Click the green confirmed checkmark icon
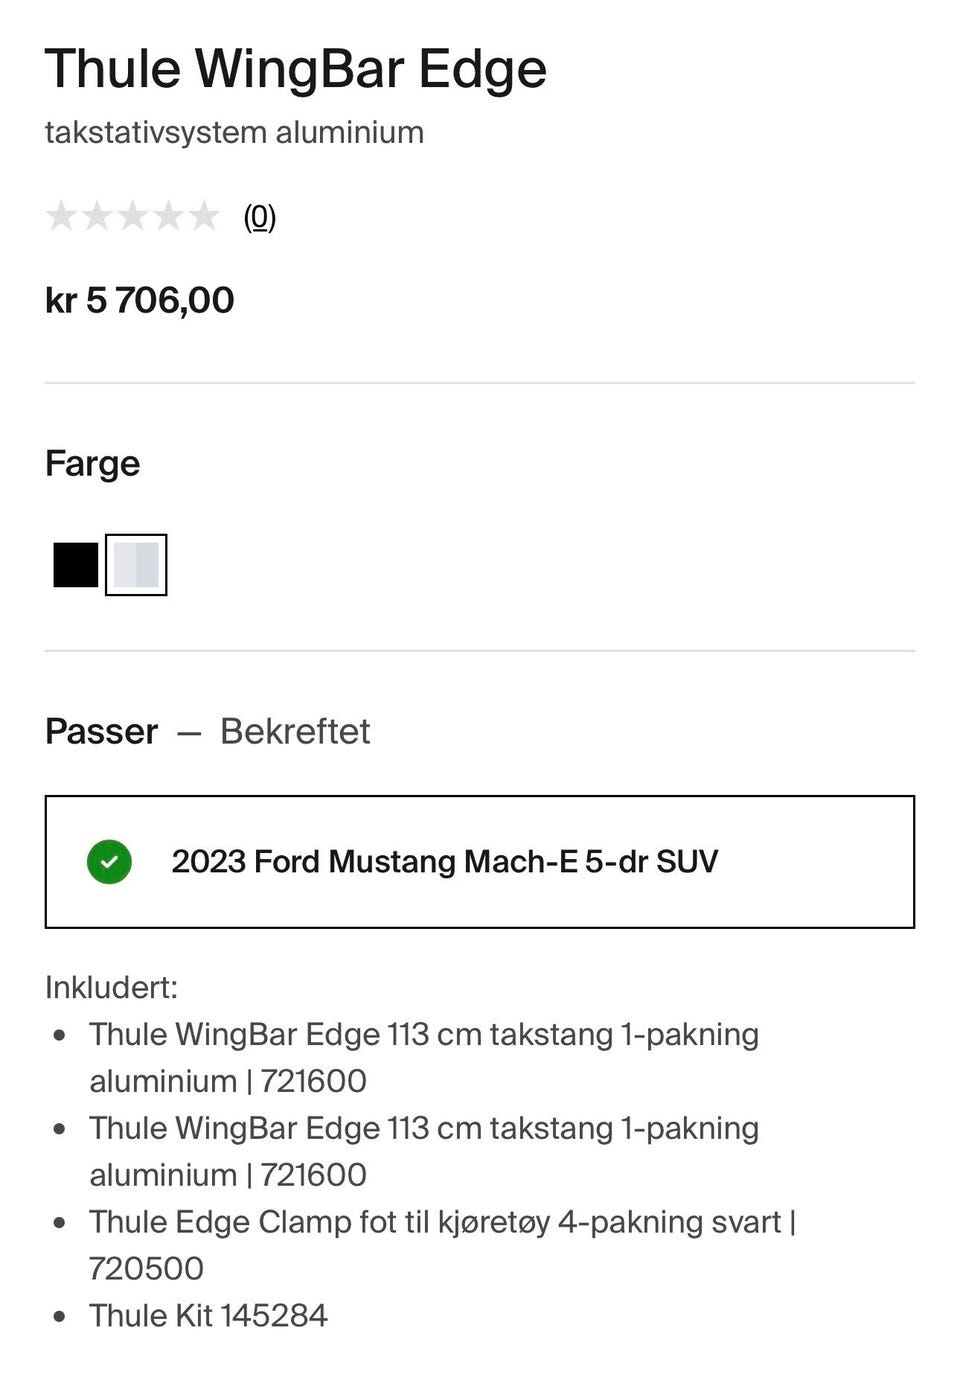The width and height of the screenshot is (960, 1380). click(109, 862)
